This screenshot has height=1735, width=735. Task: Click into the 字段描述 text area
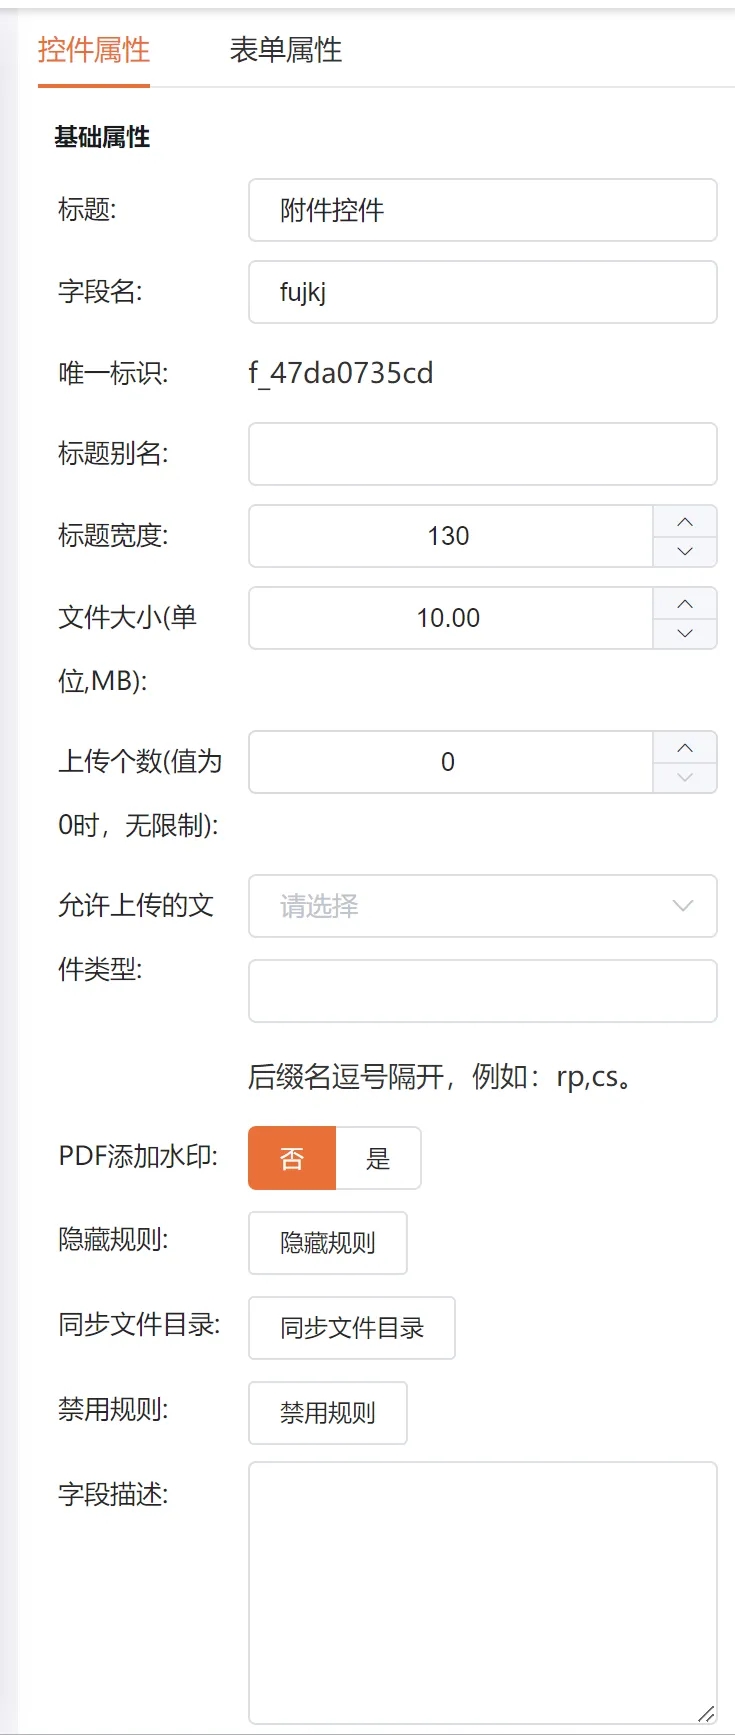coord(482,1592)
